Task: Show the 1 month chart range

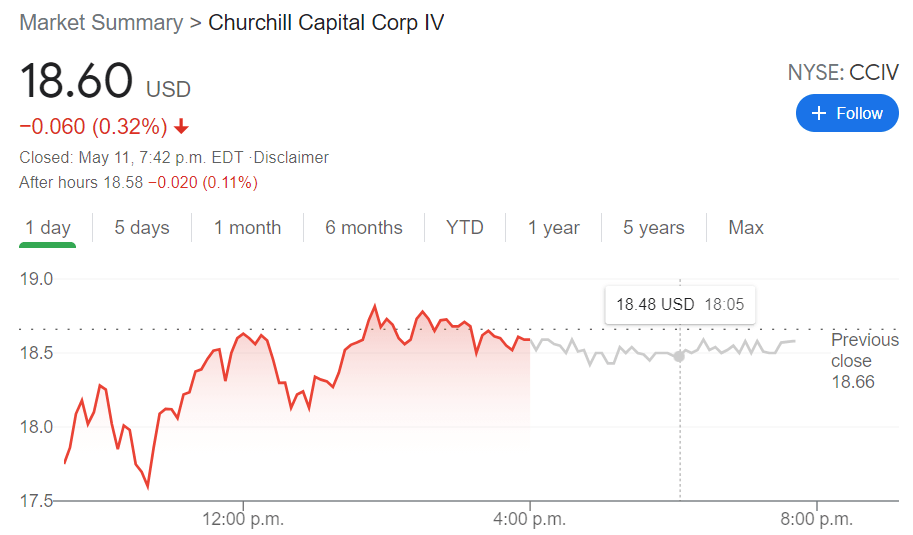Action: [x=247, y=228]
